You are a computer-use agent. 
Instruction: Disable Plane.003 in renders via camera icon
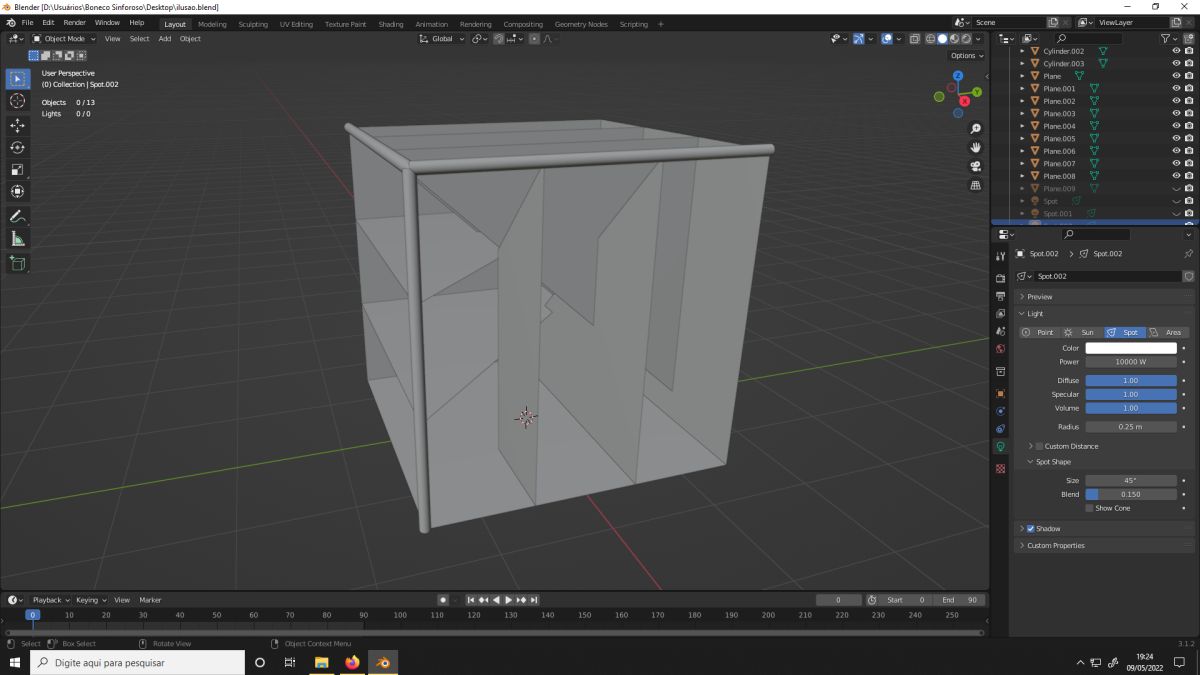tap(1188, 113)
